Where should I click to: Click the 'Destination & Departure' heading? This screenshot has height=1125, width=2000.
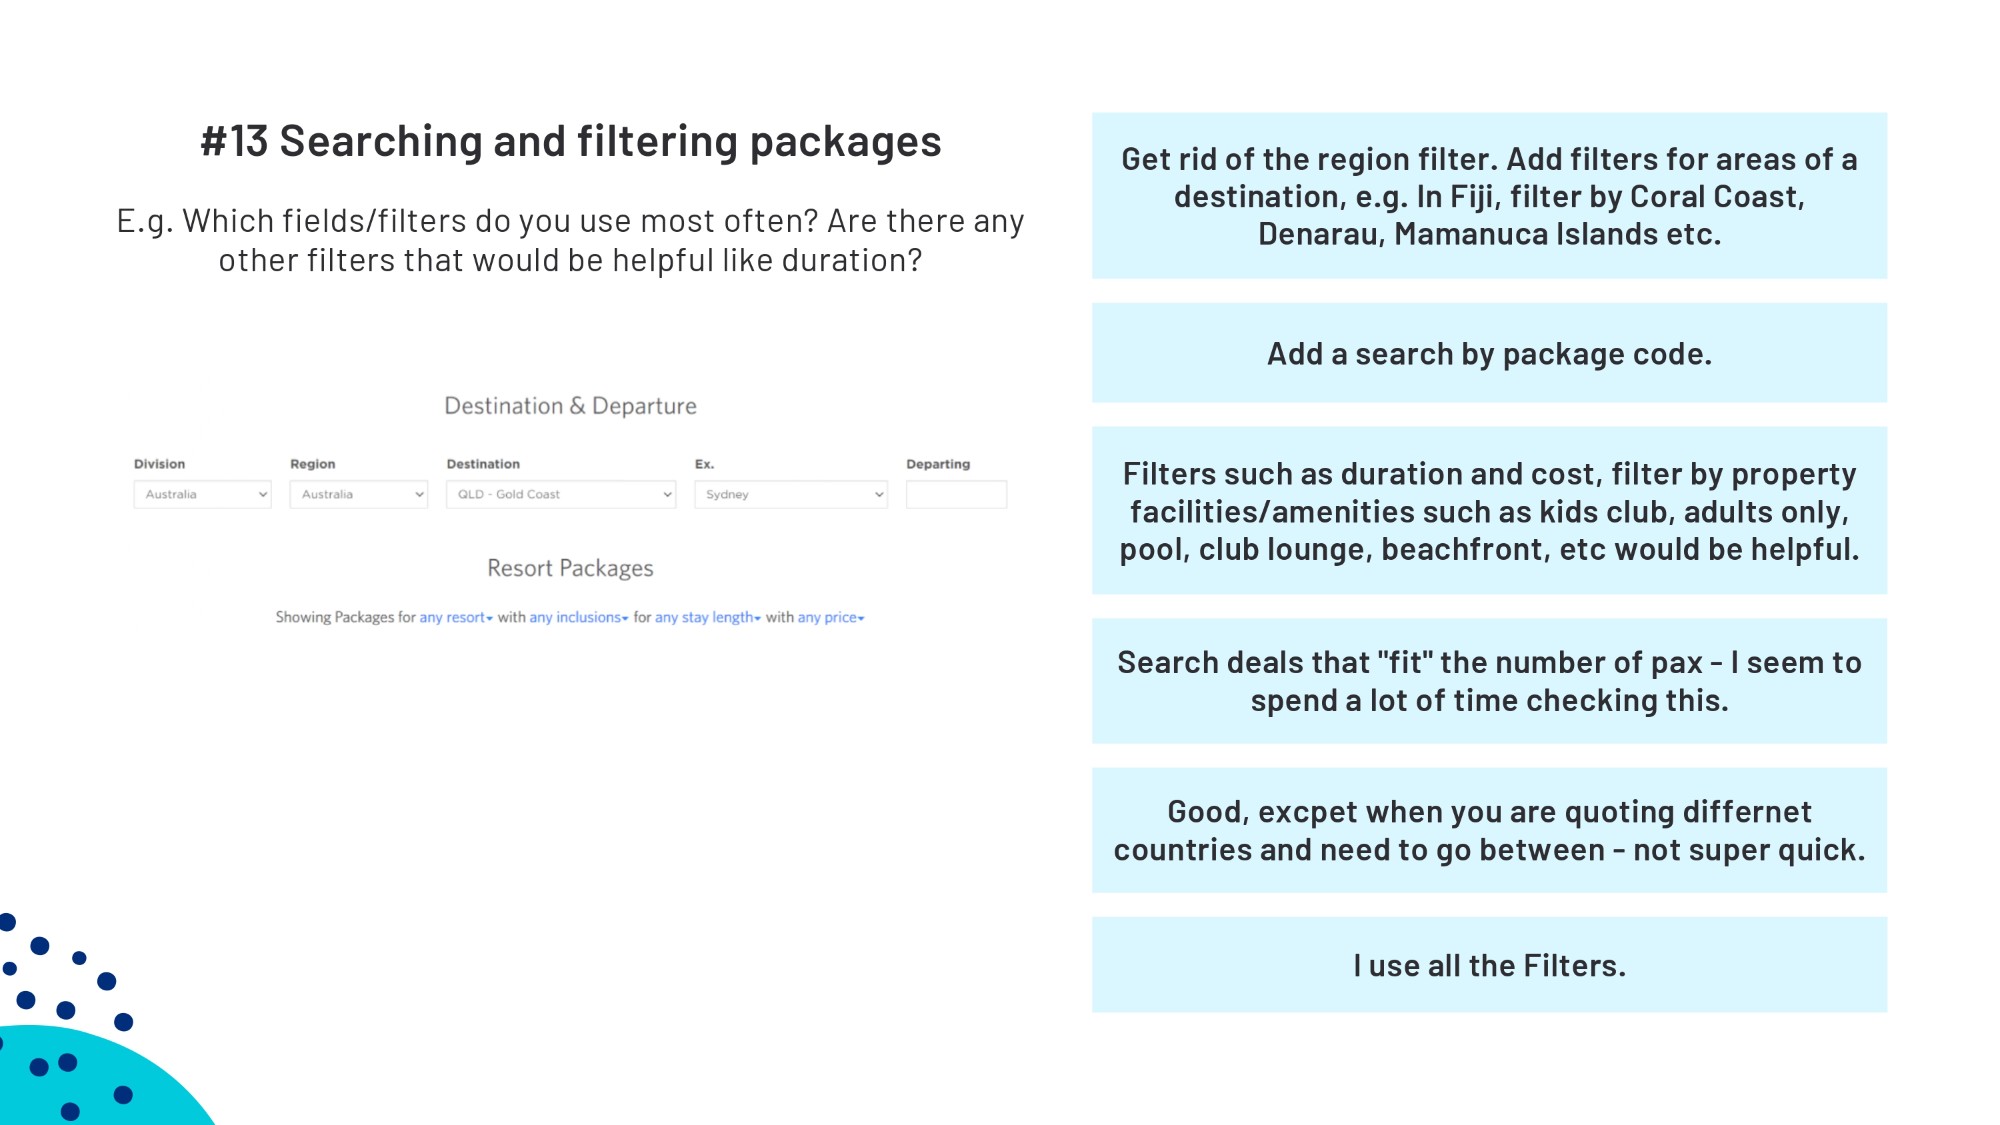pos(570,406)
